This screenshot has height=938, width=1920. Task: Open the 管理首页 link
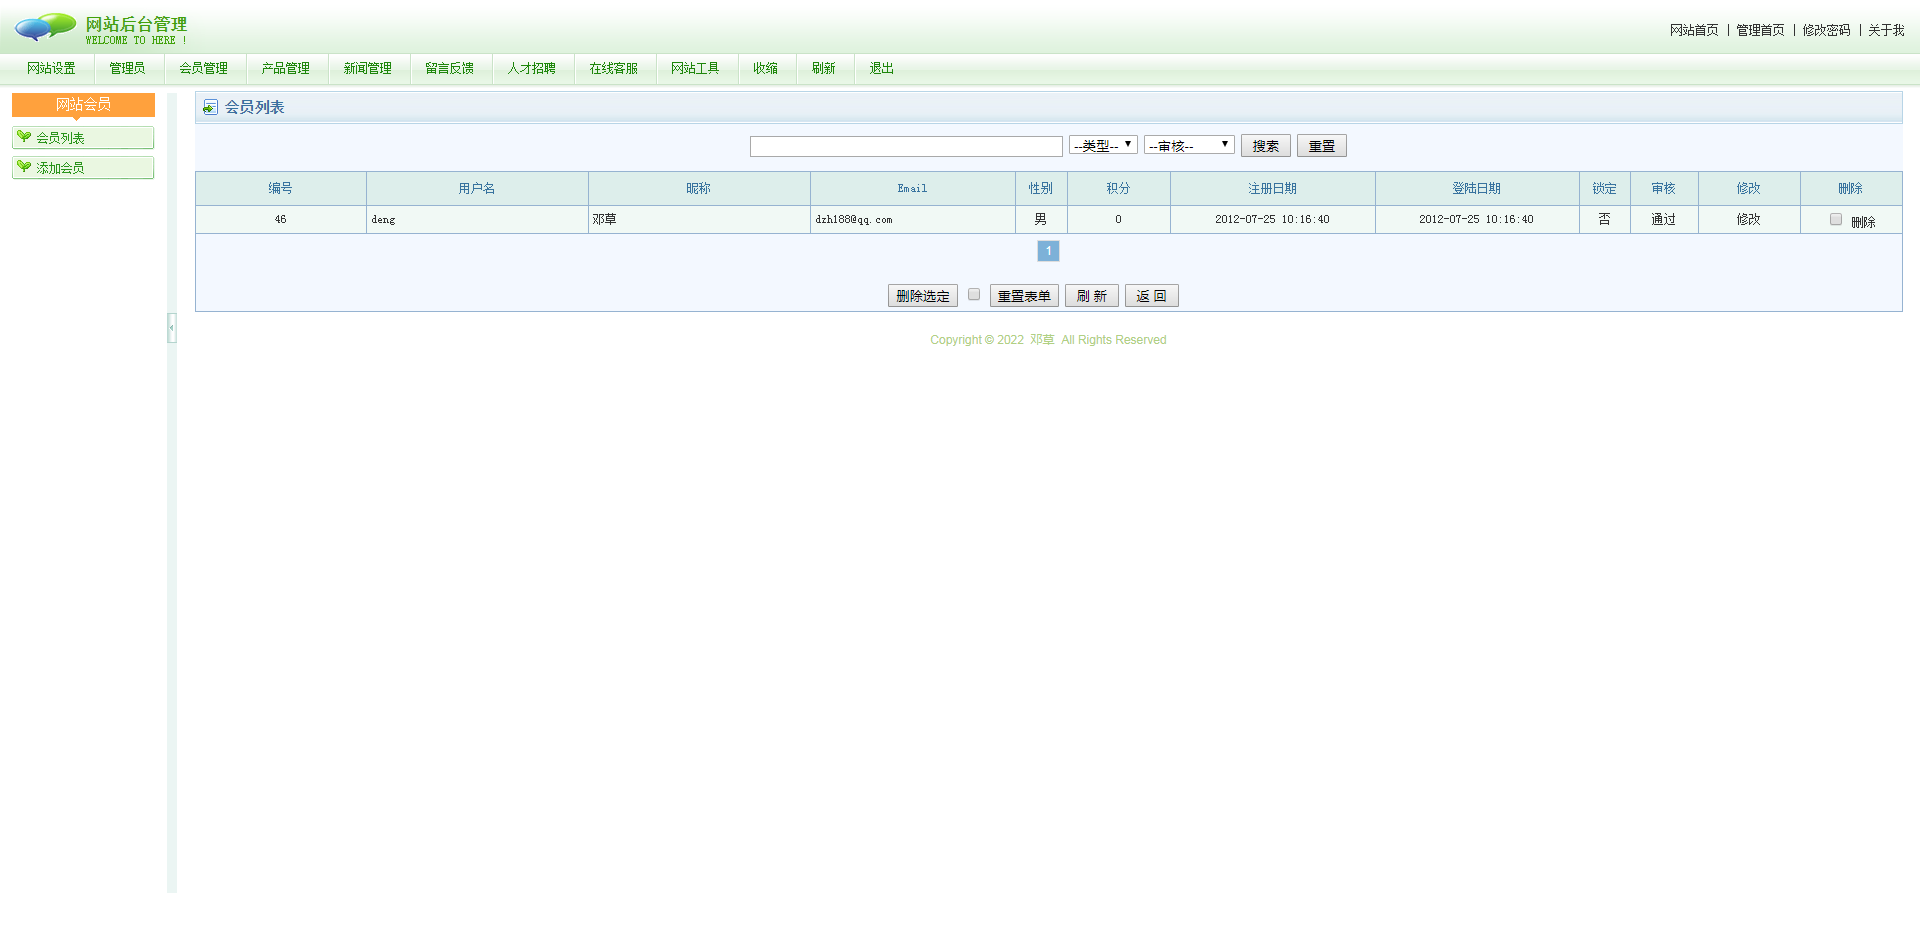tap(1760, 30)
